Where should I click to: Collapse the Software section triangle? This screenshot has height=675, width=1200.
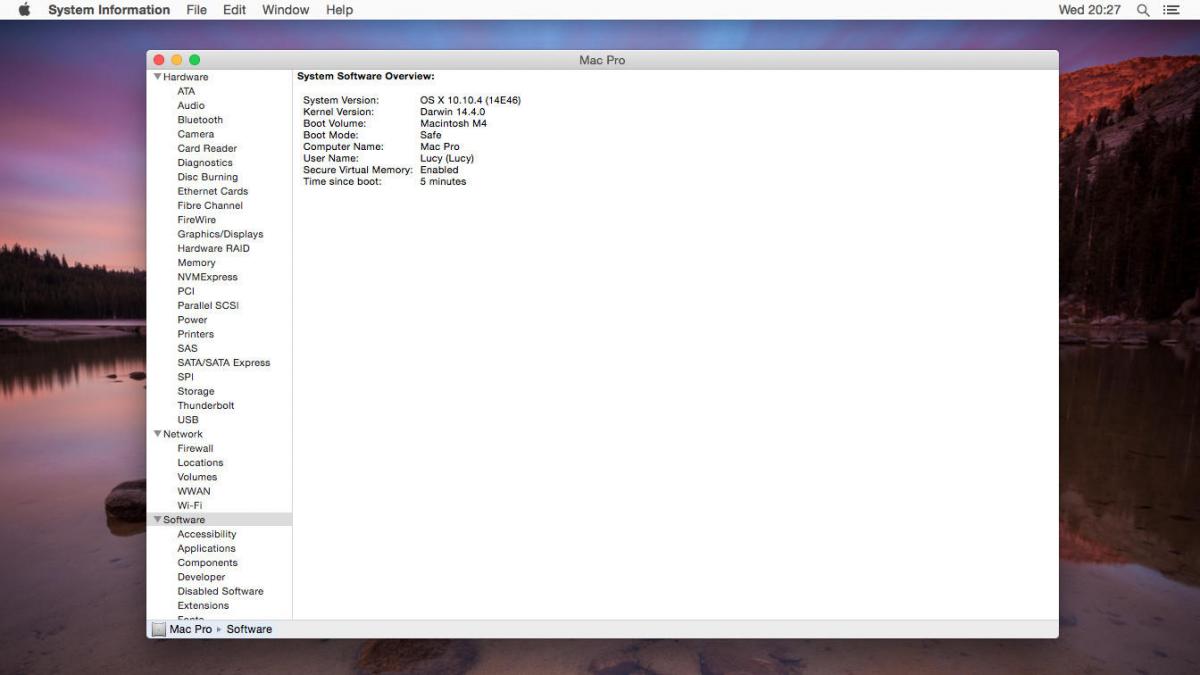[x=157, y=520]
